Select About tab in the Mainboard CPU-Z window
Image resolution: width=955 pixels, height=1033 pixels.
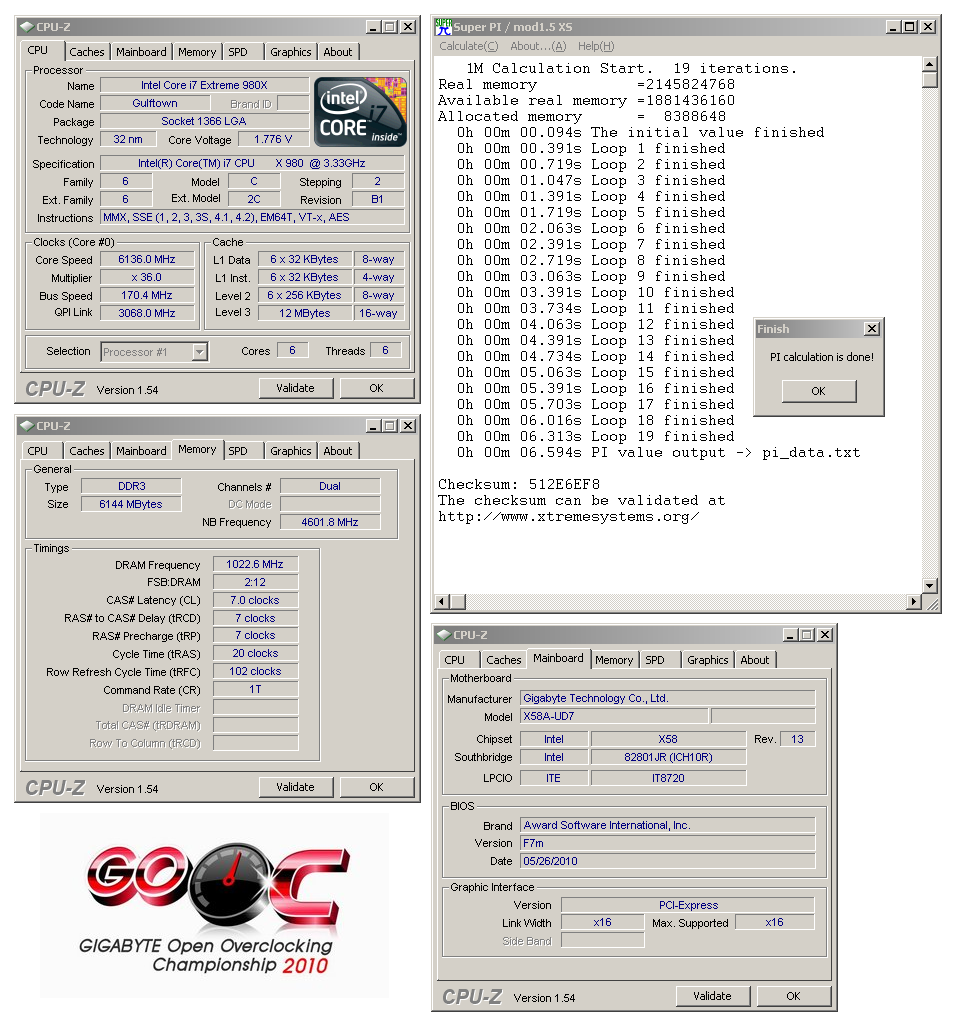(x=755, y=660)
